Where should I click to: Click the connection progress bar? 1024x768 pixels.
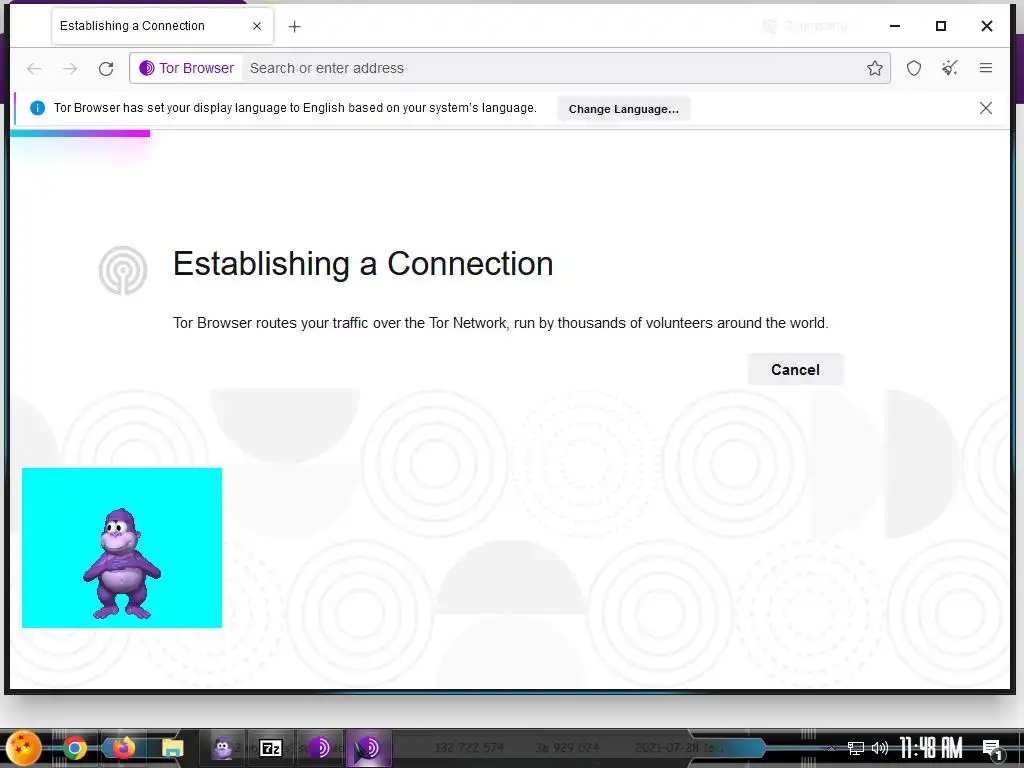(80, 133)
